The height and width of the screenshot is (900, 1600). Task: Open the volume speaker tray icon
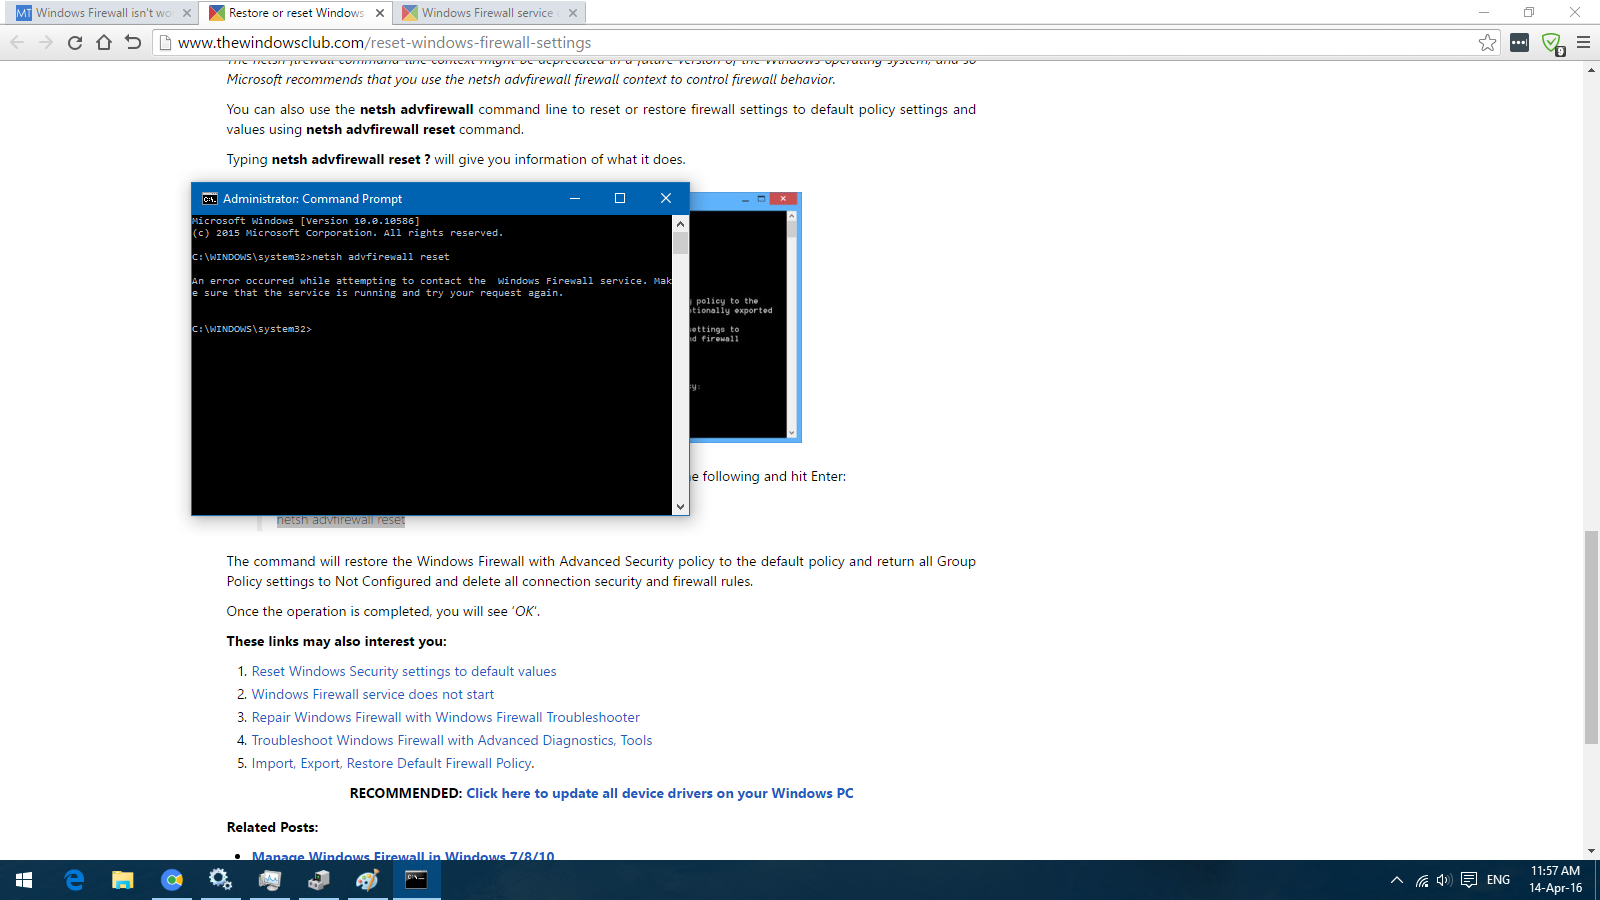click(1444, 880)
